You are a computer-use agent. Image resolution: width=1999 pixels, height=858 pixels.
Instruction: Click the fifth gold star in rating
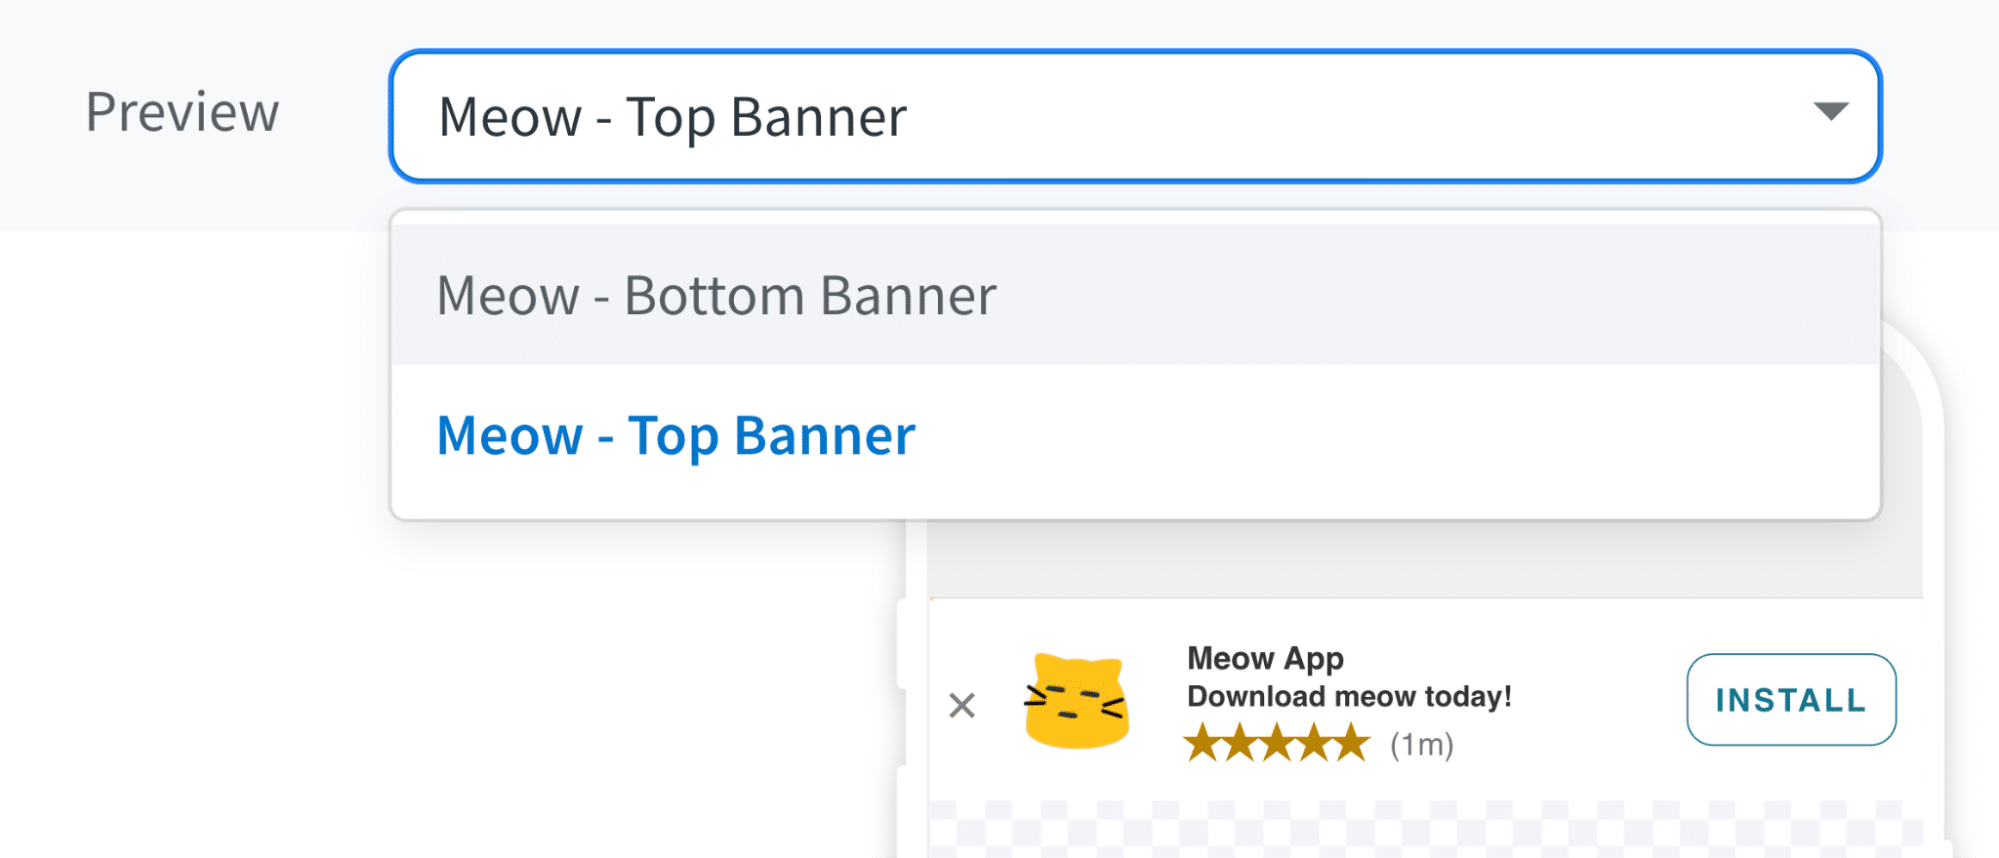coord(1351,744)
